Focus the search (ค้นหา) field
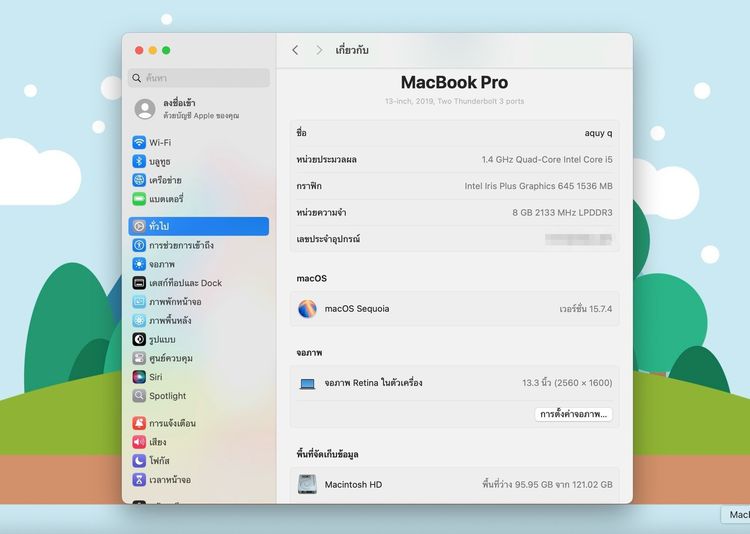 coord(199,78)
